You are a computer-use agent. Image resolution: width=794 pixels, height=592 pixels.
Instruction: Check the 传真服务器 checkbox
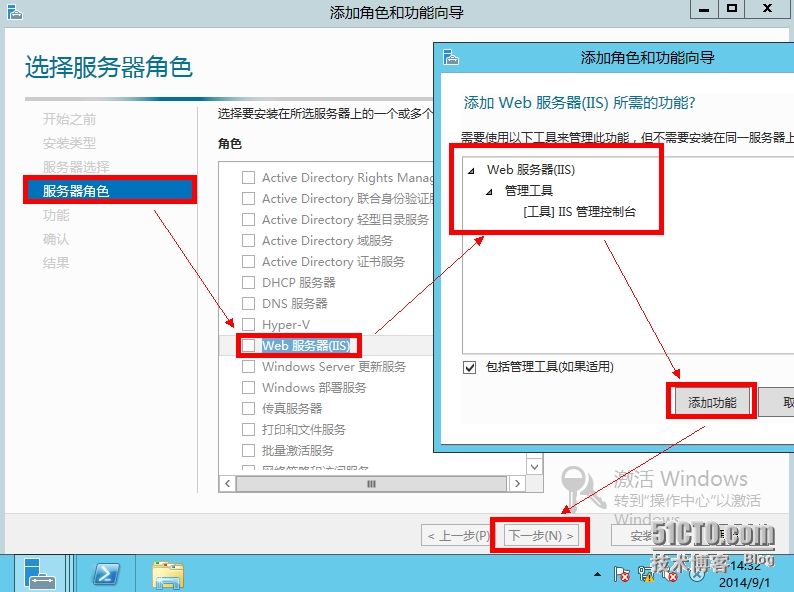coord(248,408)
